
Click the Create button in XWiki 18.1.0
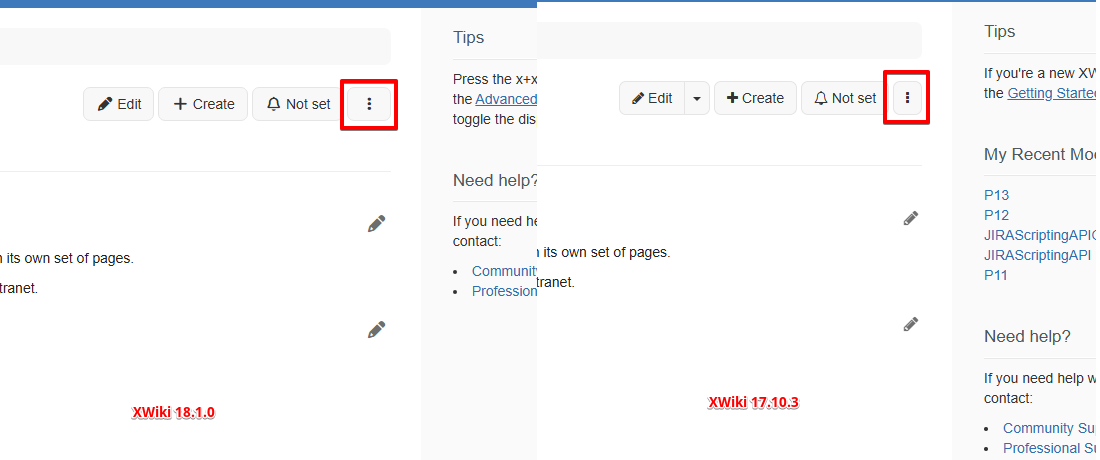click(x=203, y=104)
